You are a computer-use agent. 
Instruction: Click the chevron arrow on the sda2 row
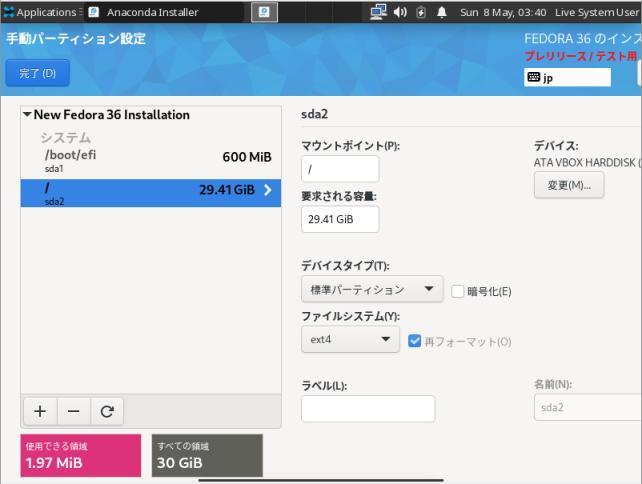pos(268,190)
